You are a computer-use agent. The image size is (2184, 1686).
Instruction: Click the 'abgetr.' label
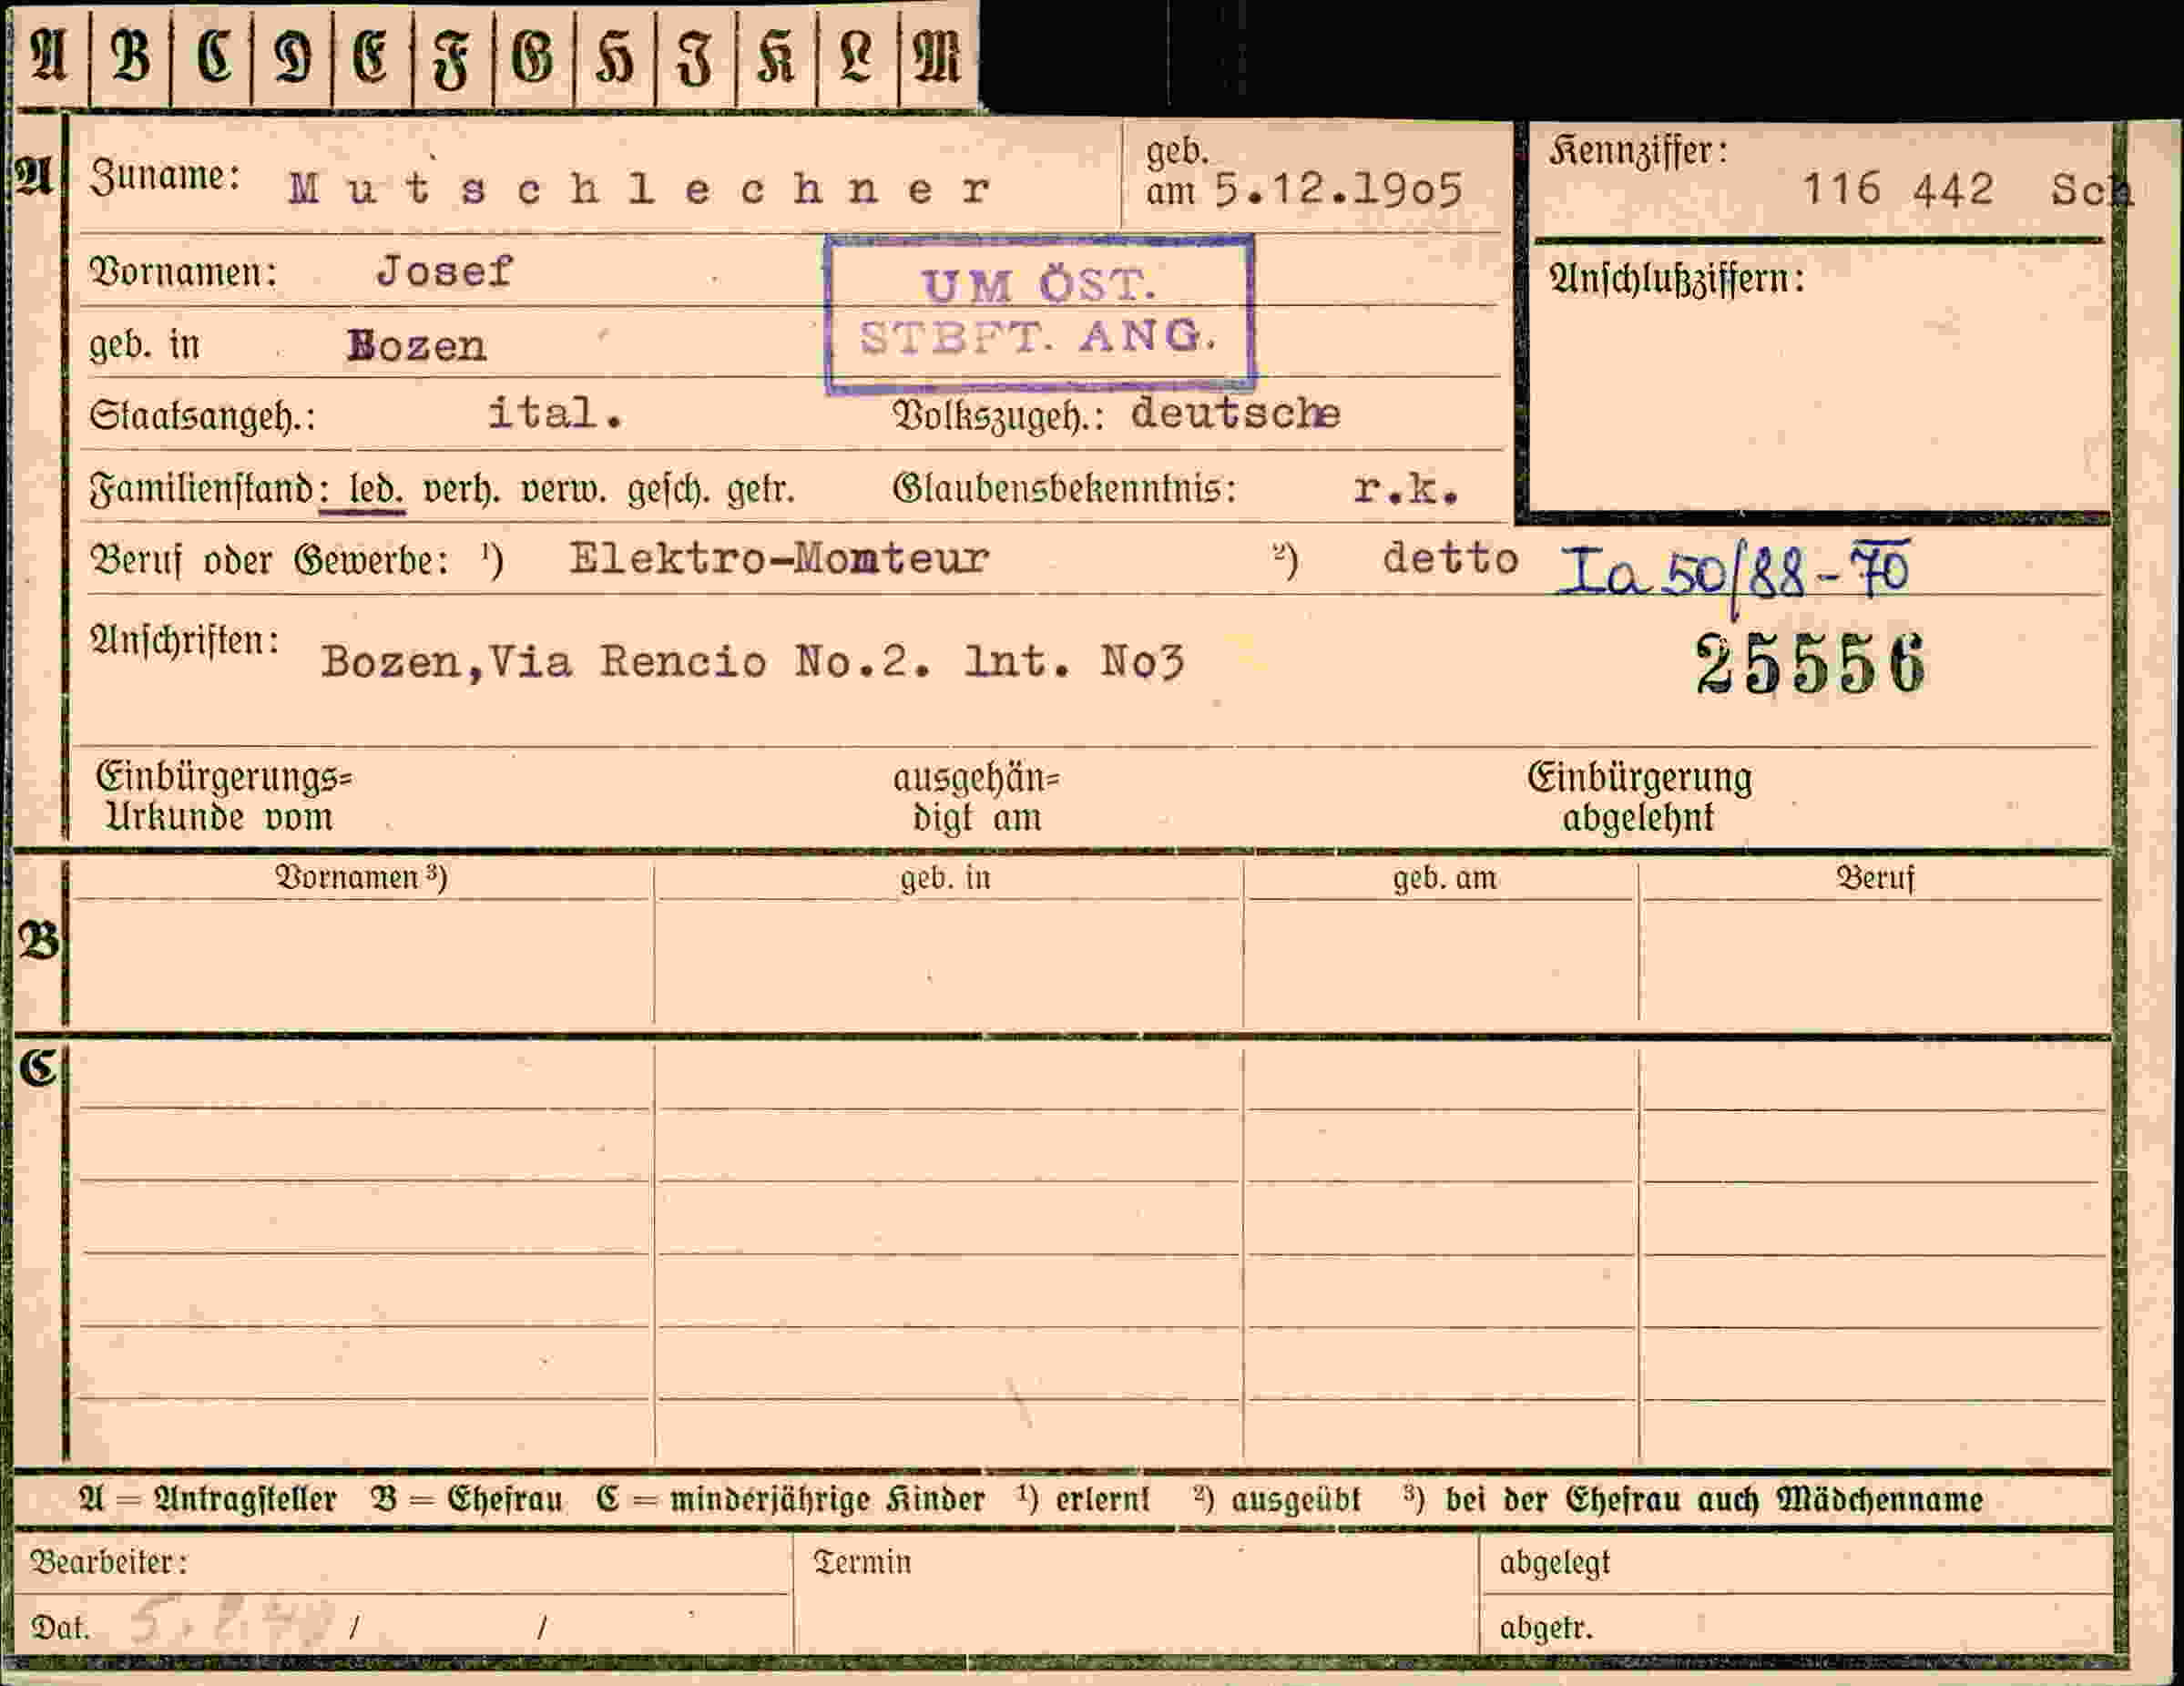point(1545,1627)
